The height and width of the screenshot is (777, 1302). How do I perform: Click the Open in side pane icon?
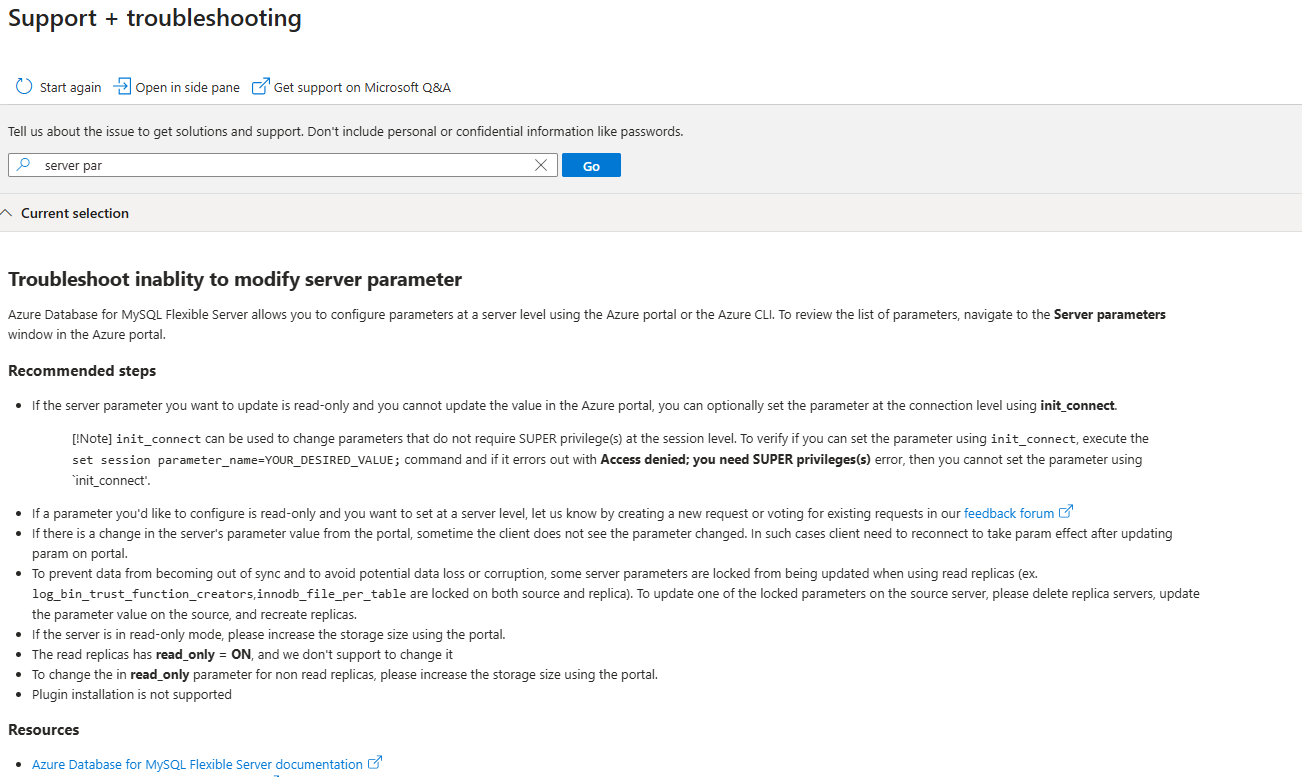coord(122,87)
